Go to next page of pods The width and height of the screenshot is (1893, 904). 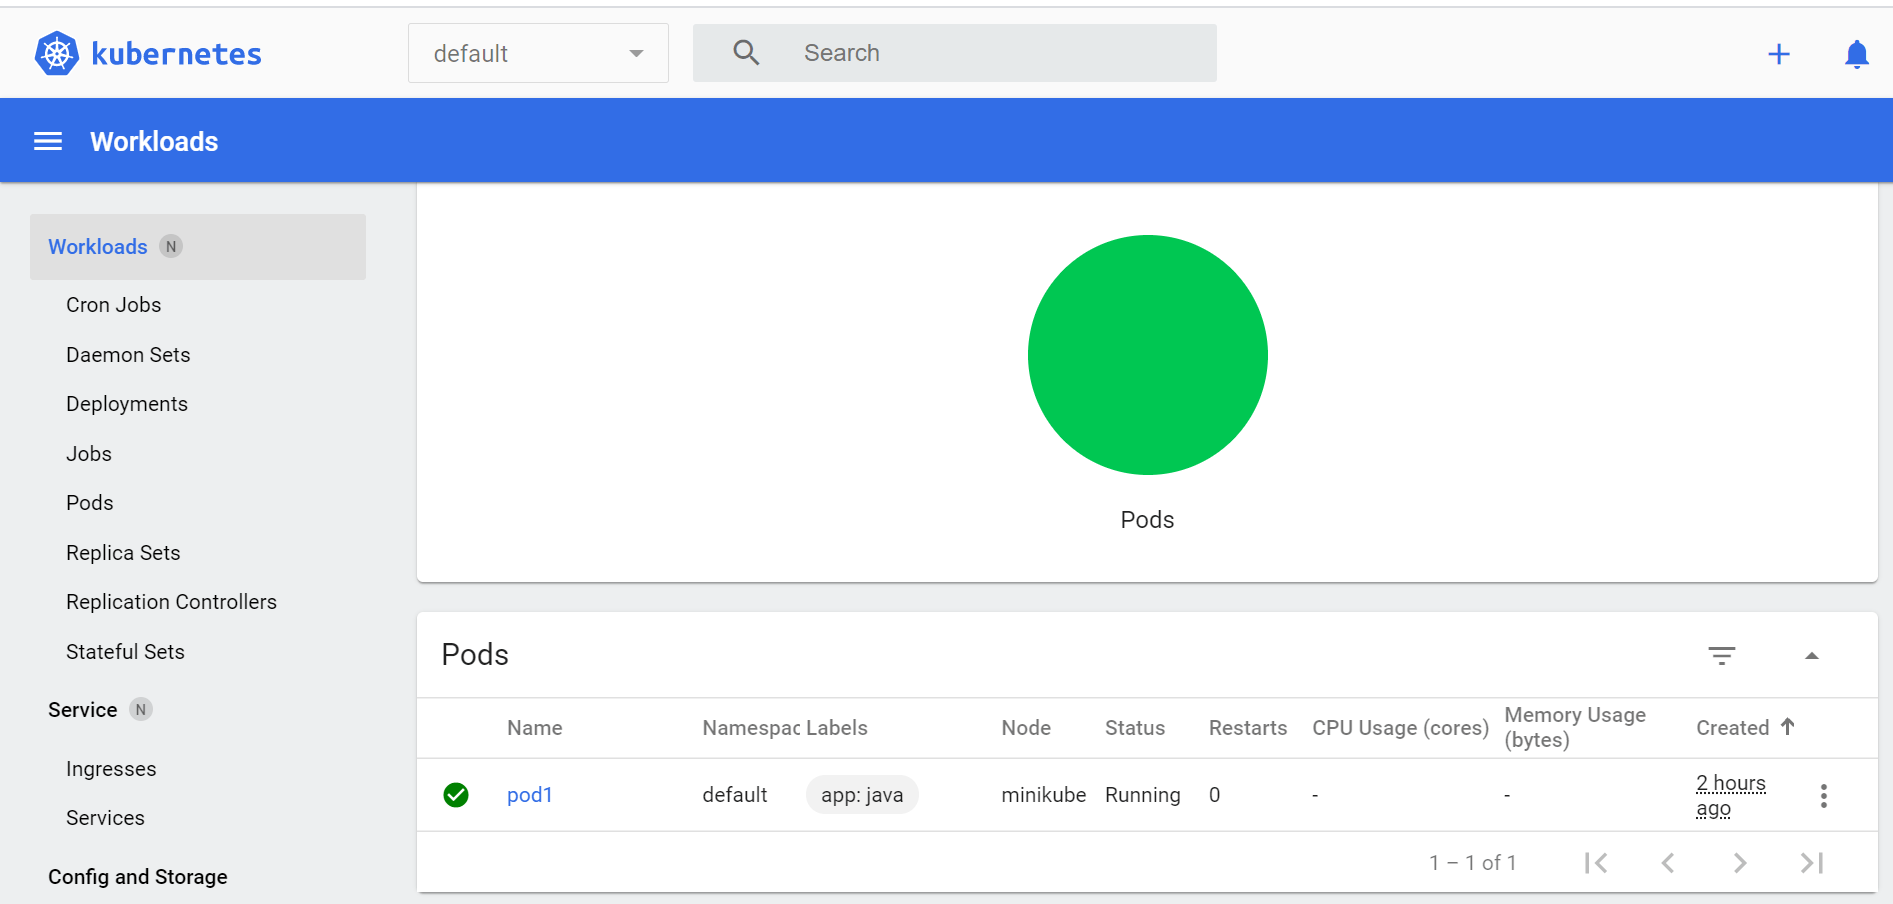click(1739, 863)
